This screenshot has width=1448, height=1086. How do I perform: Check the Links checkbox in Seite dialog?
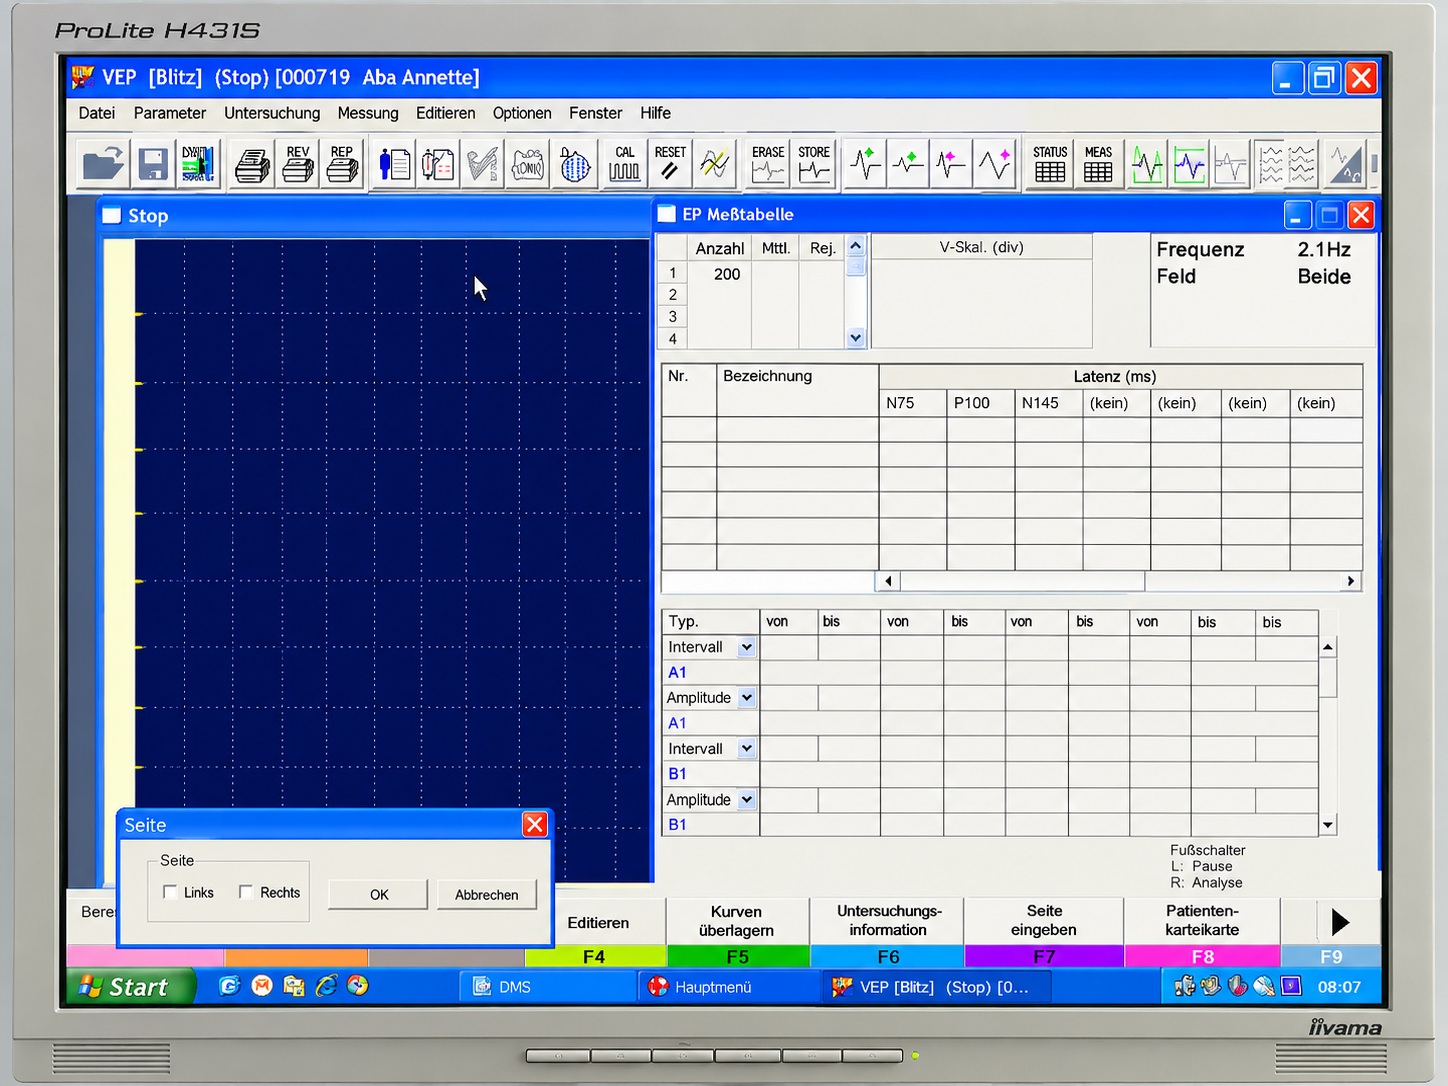(x=170, y=892)
